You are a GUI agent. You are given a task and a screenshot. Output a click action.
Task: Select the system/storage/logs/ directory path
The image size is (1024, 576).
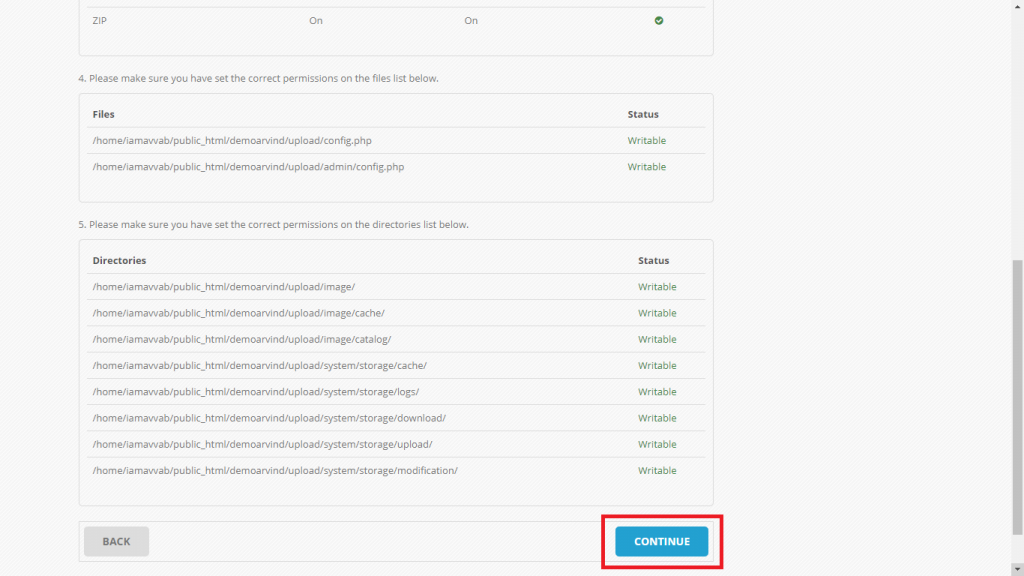coord(256,391)
